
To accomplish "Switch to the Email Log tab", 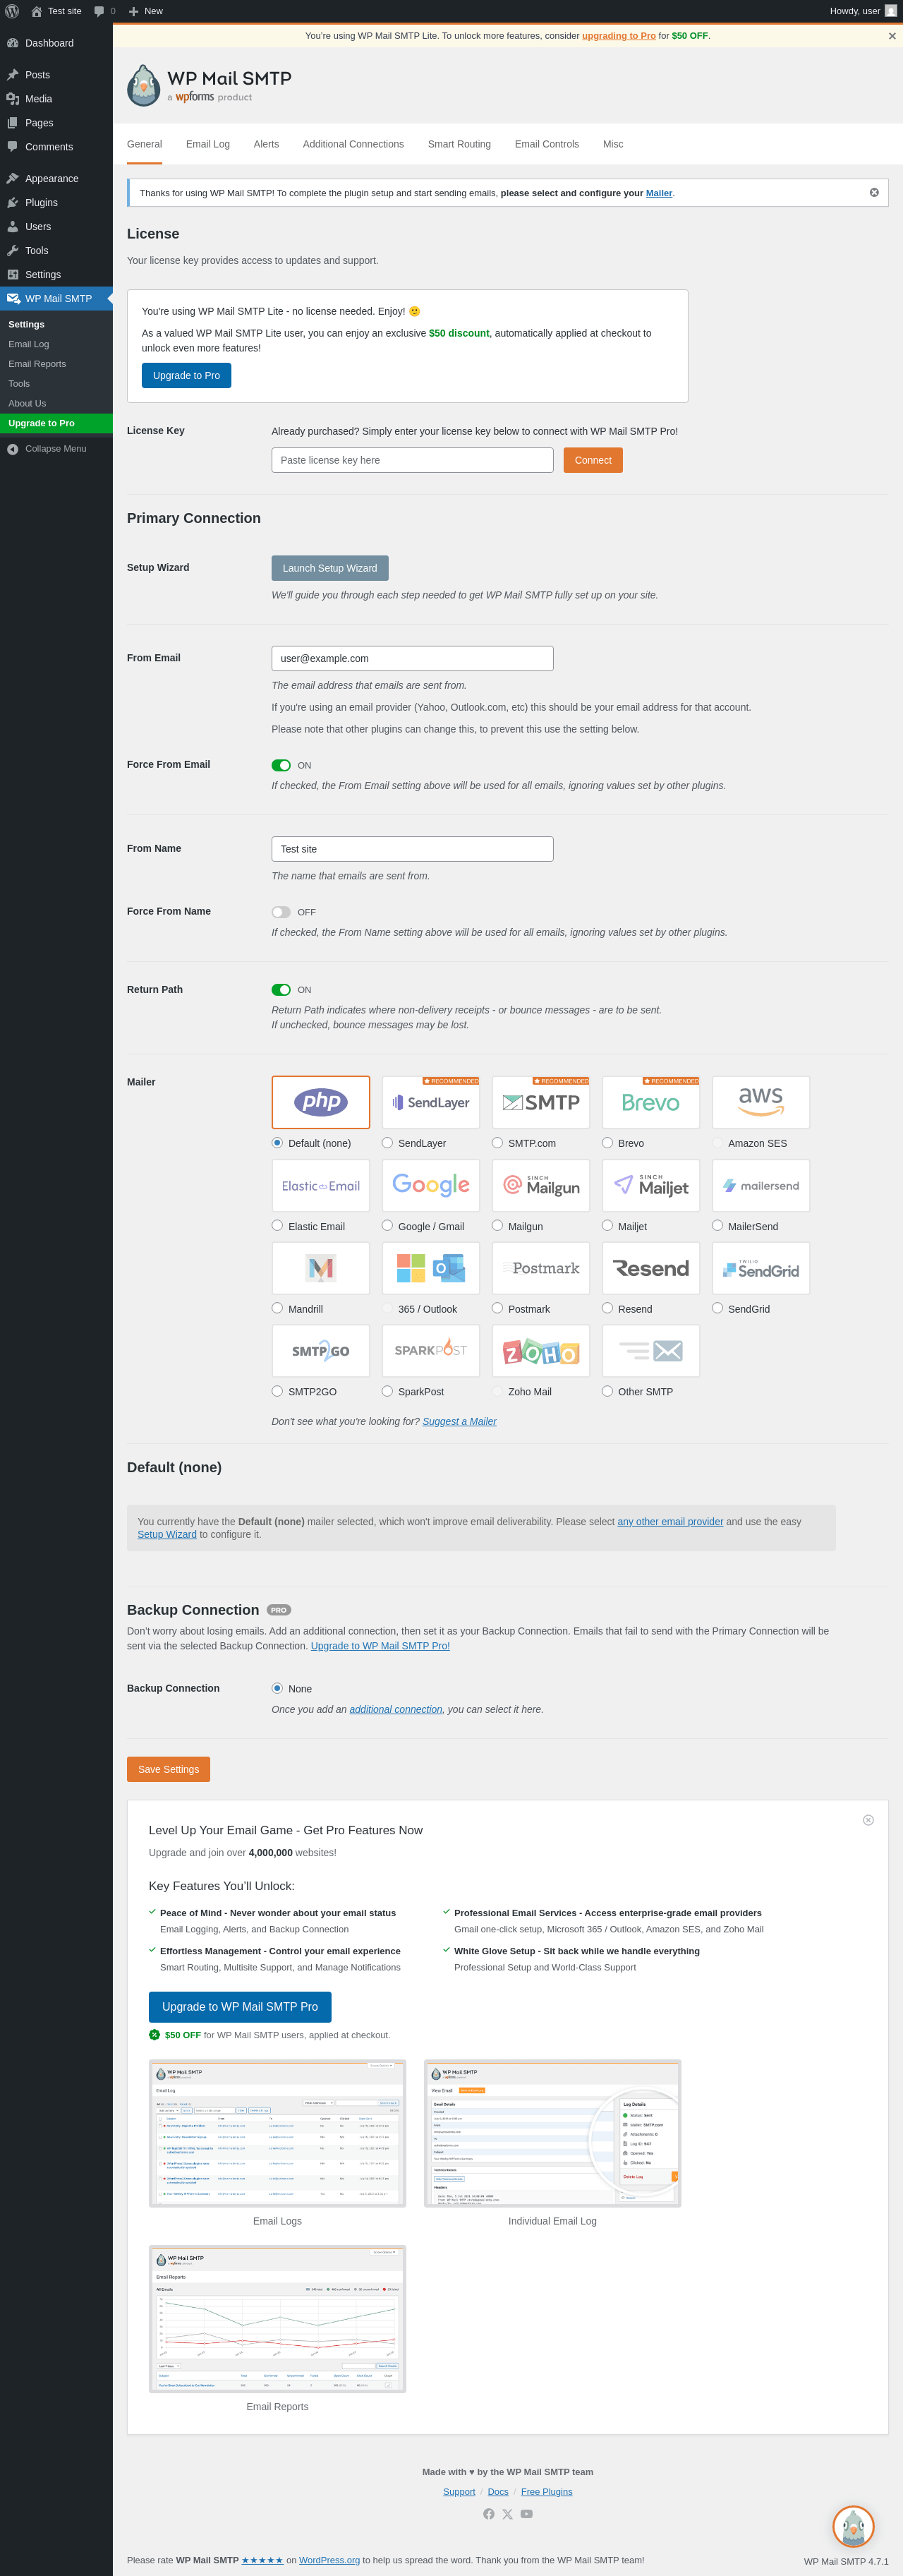I will pos(208,144).
